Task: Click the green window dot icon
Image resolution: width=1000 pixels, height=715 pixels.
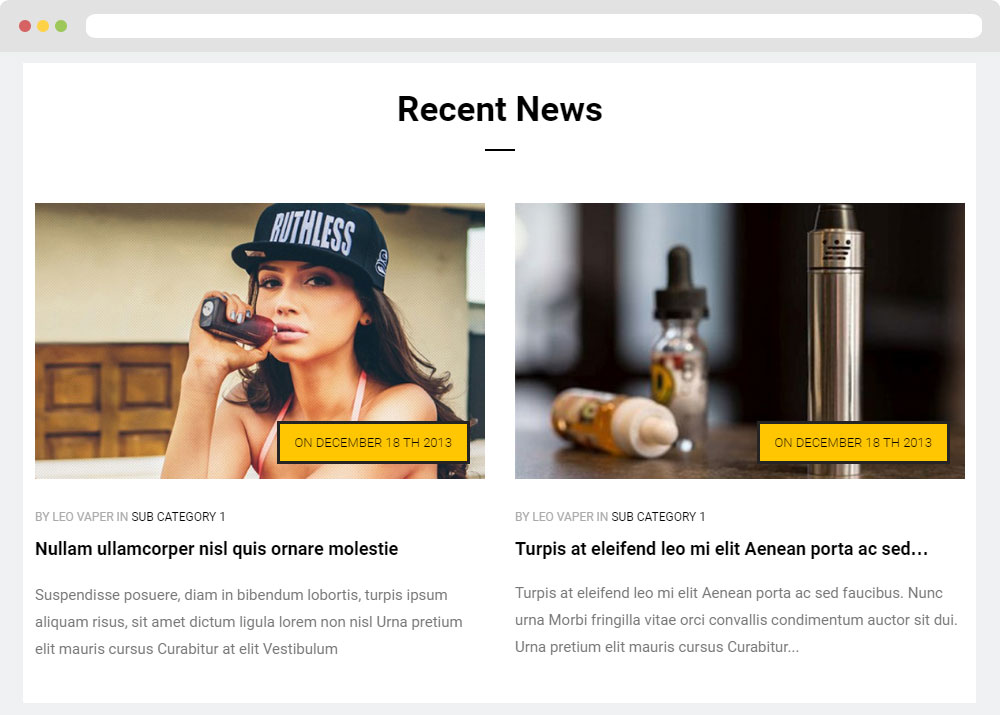Action: pyautogui.click(x=61, y=26)
